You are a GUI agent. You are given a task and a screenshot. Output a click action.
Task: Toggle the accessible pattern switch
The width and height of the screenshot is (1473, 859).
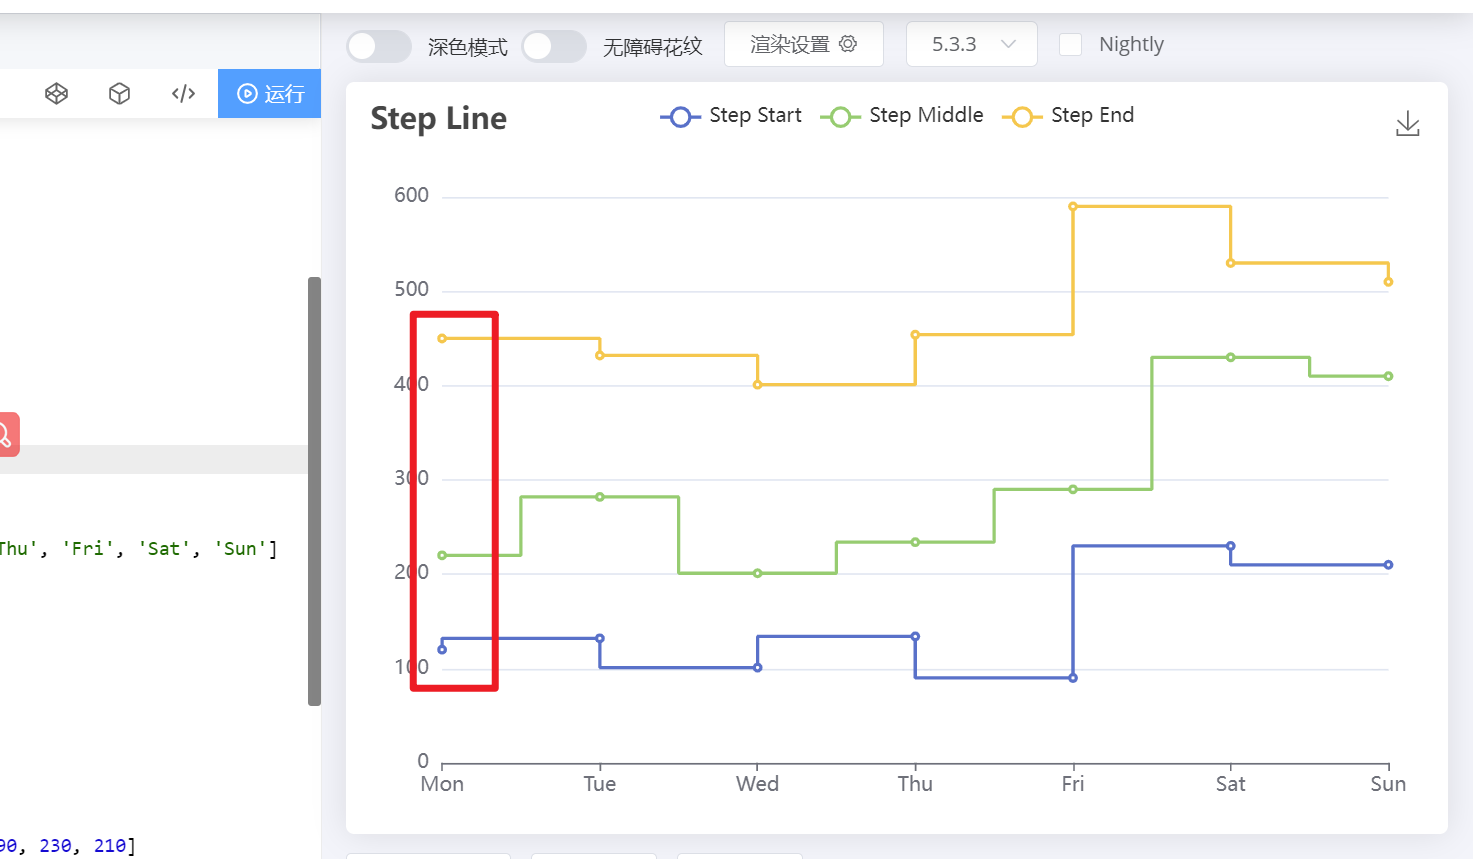[553, 46]
